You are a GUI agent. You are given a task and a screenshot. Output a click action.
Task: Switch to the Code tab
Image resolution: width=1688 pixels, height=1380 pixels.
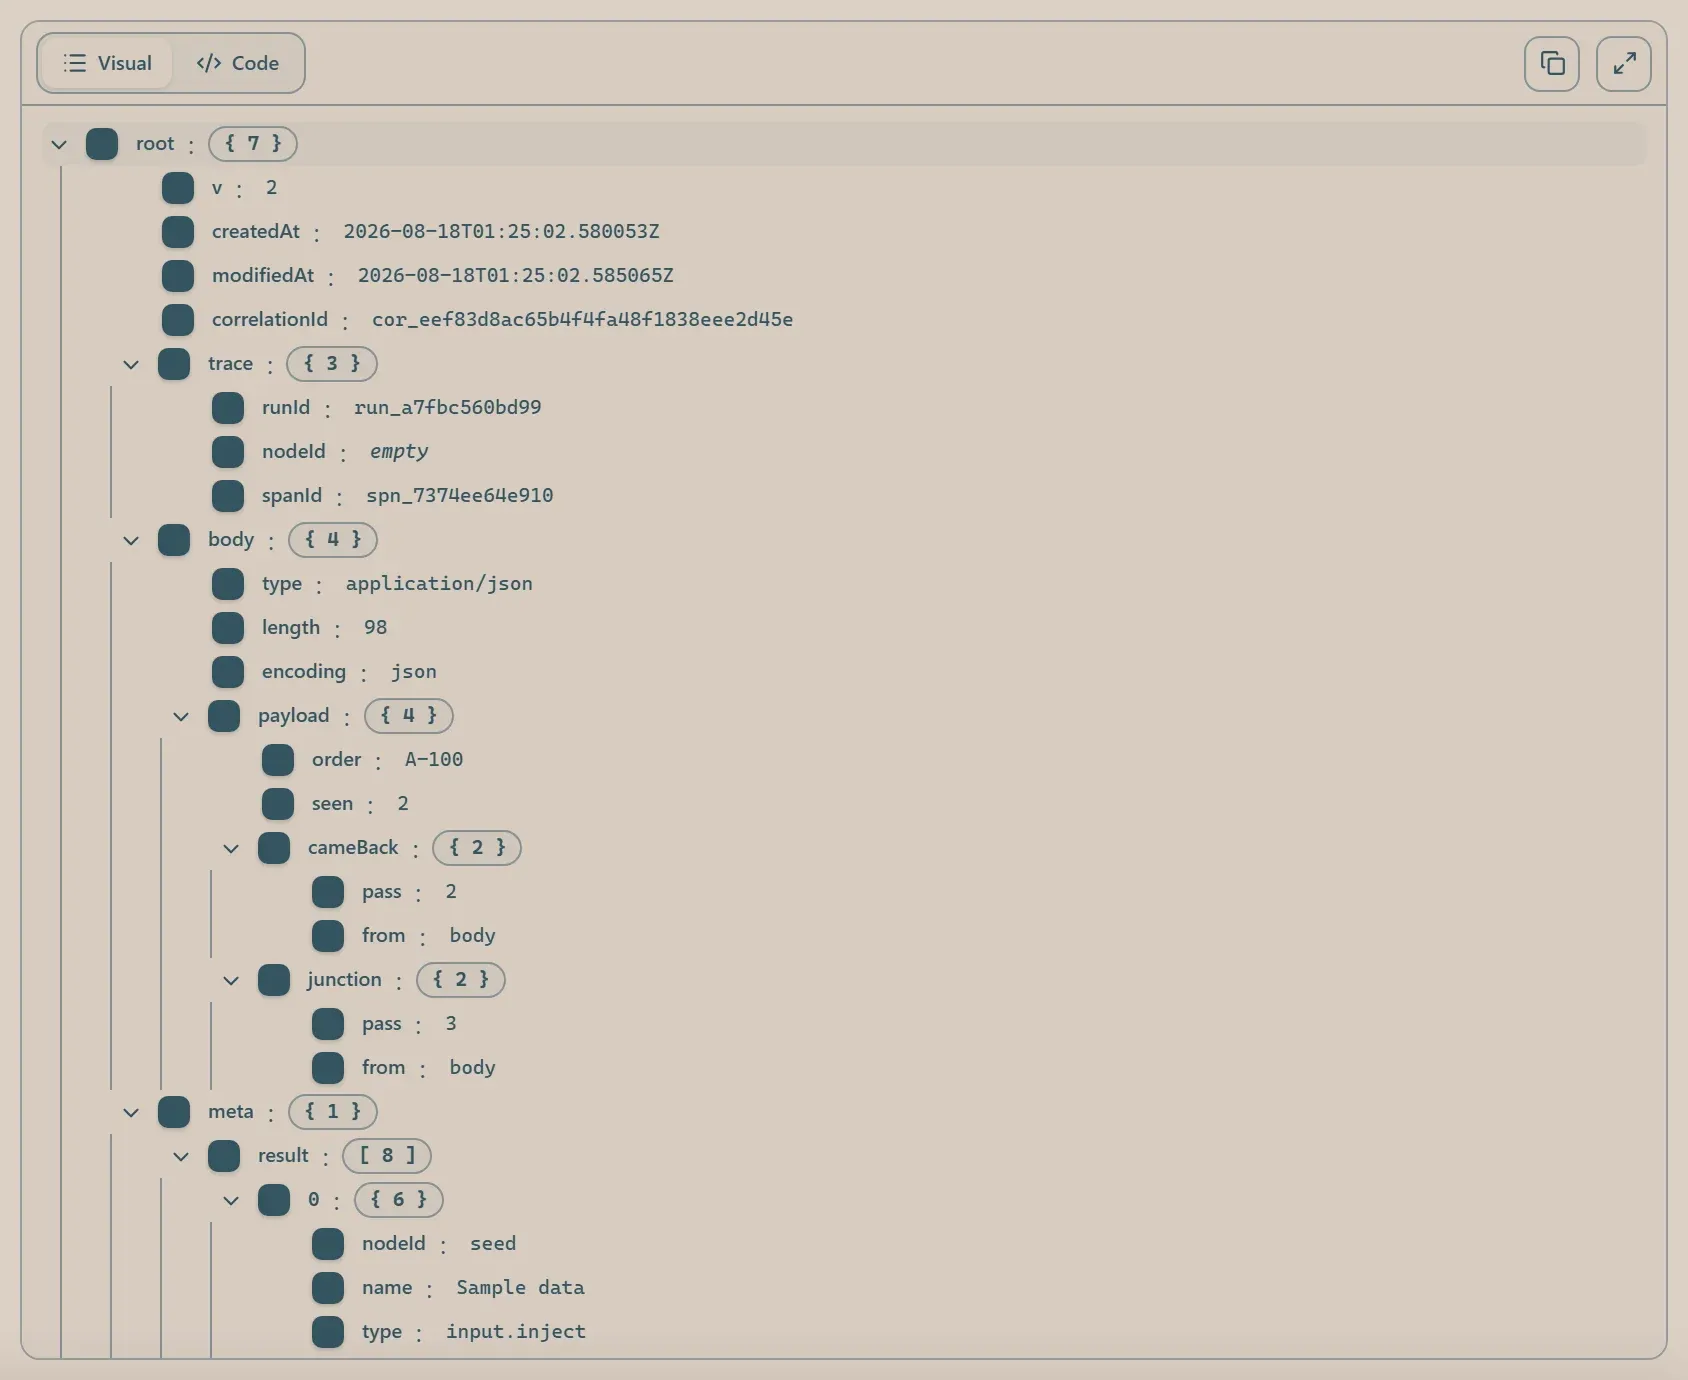238,63
